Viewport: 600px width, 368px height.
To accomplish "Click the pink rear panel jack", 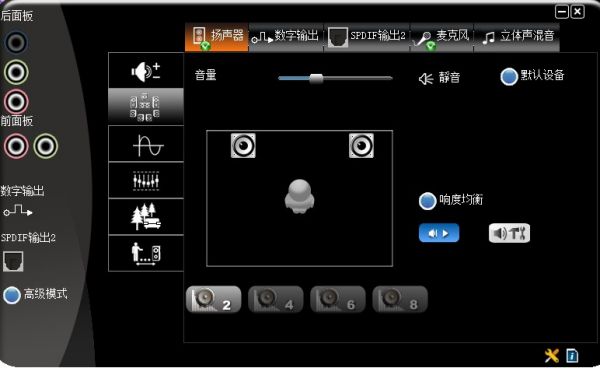I will tap(16, 101).
